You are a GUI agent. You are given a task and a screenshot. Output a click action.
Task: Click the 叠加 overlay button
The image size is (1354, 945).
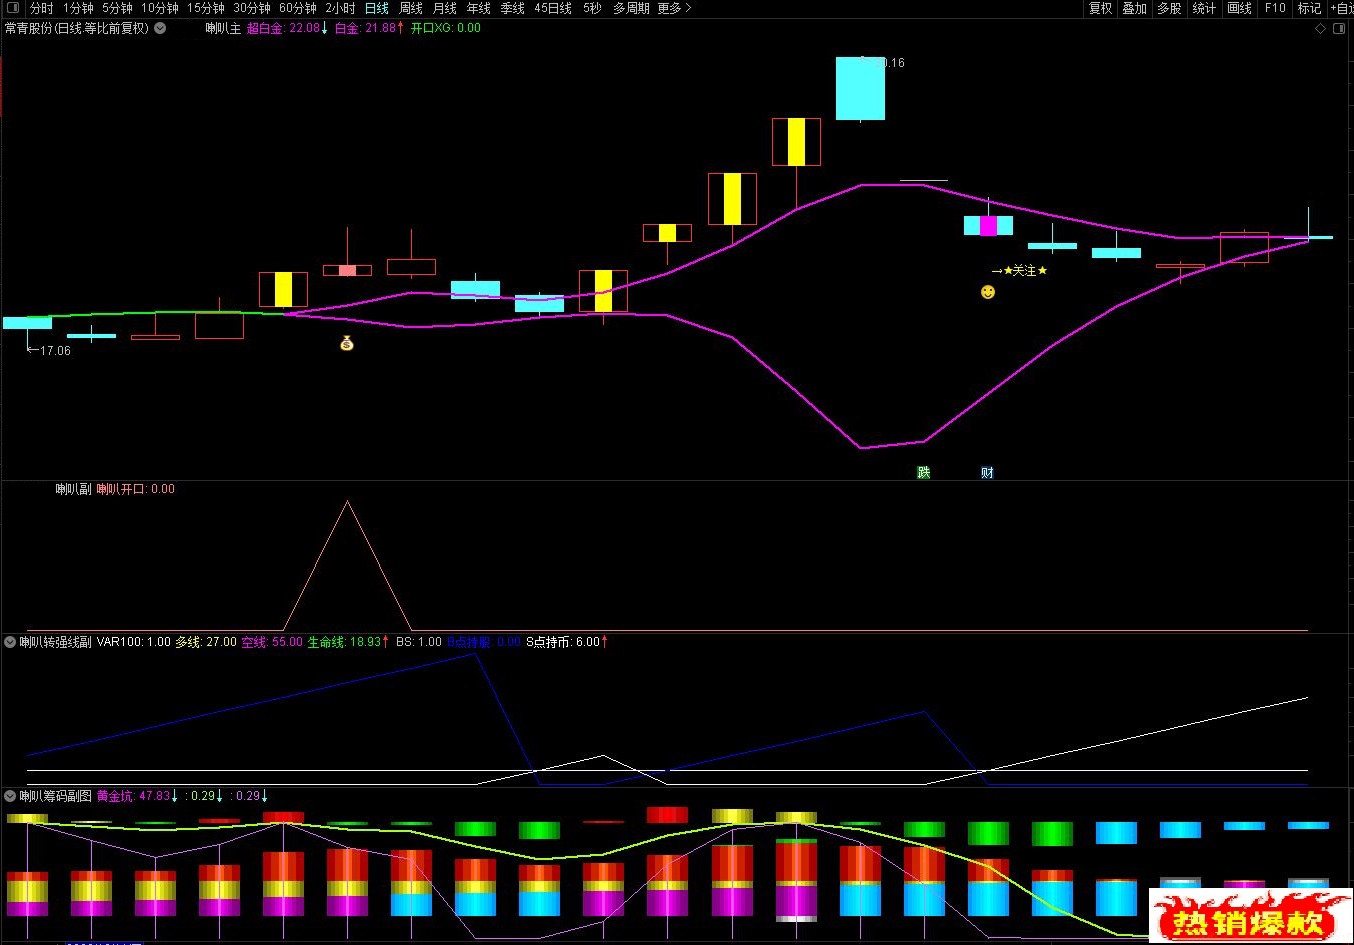[1134, 8]
